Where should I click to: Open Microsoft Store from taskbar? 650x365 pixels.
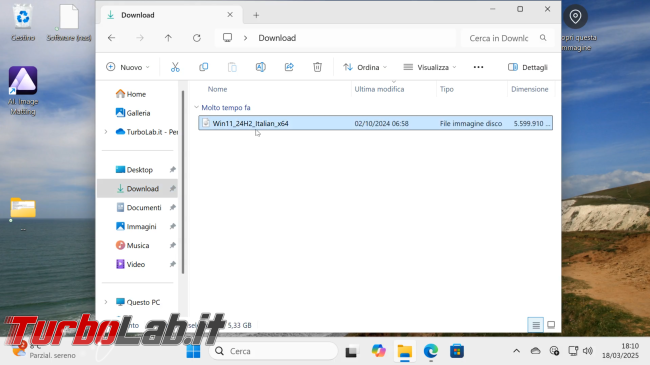click(457, 351)
